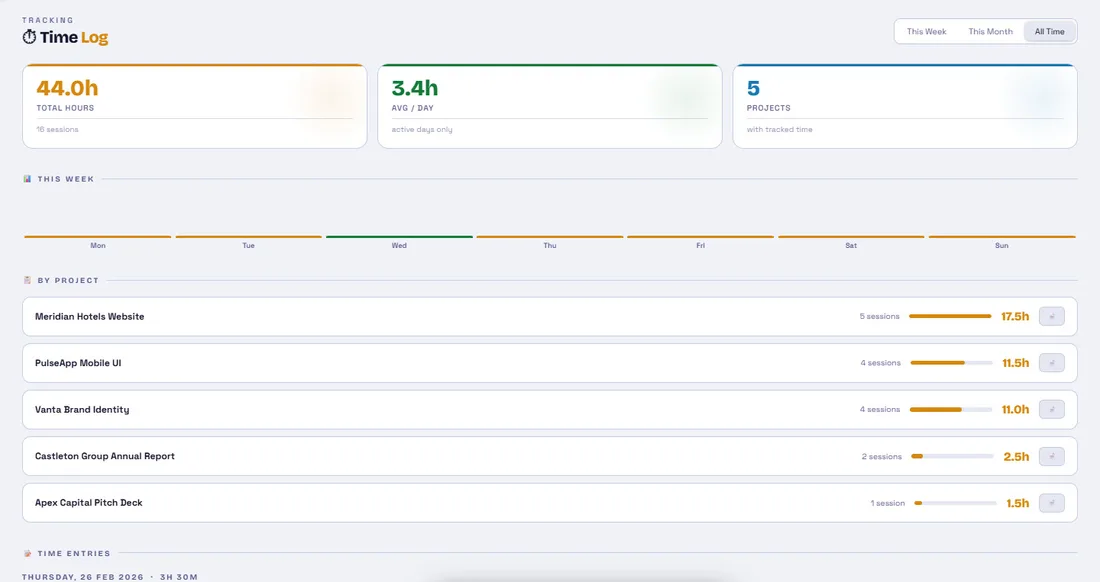Click Meridian Hotels Website's hours progress bar
Image resolution: width=1100 pixels, height=582 pixels.
pyautogui.click(x=950, y=315)
